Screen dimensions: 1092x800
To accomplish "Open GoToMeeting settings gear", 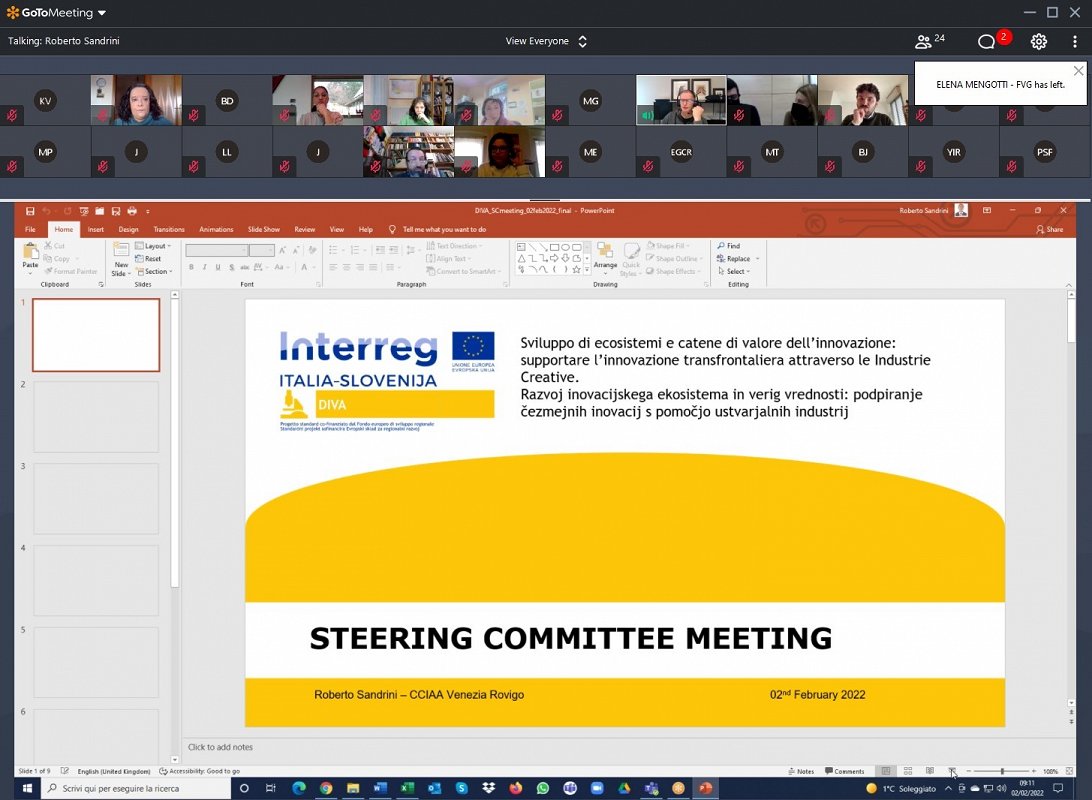I will (x=1038, y=42).
